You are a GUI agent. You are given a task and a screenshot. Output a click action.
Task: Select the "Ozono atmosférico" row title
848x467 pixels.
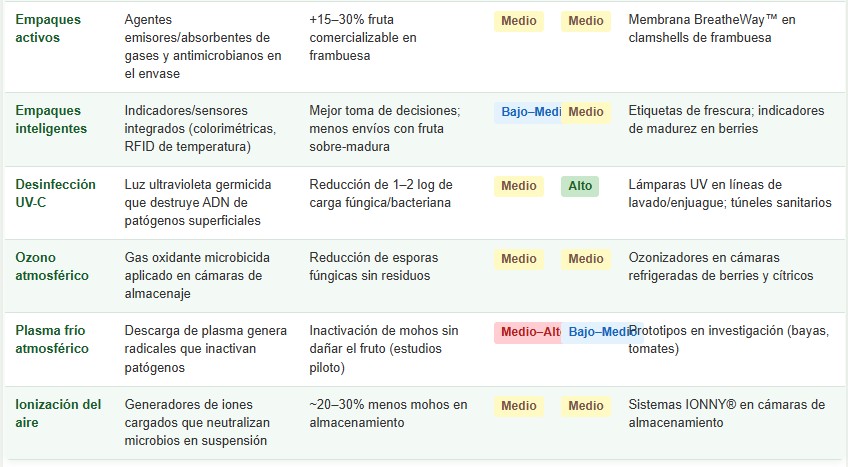click(x=52, y=267)
